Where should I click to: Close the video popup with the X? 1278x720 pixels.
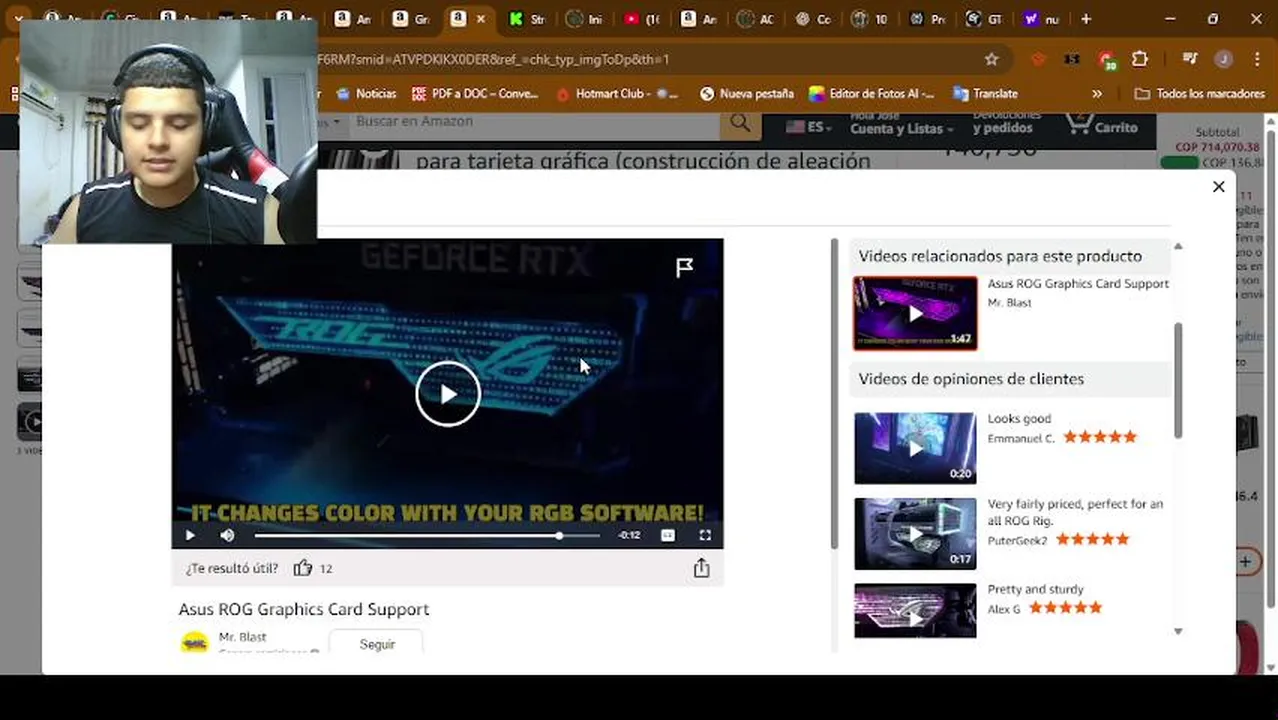1218,187
